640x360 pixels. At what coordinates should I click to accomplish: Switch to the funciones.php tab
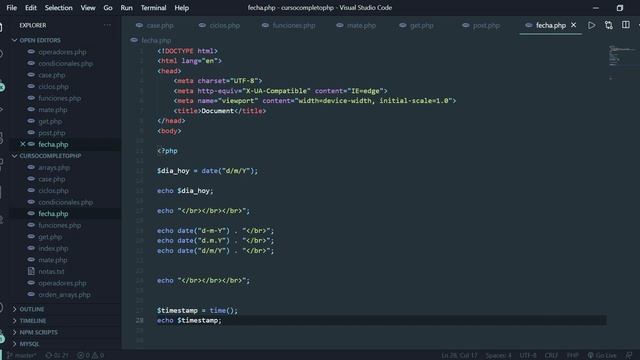coord(289,25)
